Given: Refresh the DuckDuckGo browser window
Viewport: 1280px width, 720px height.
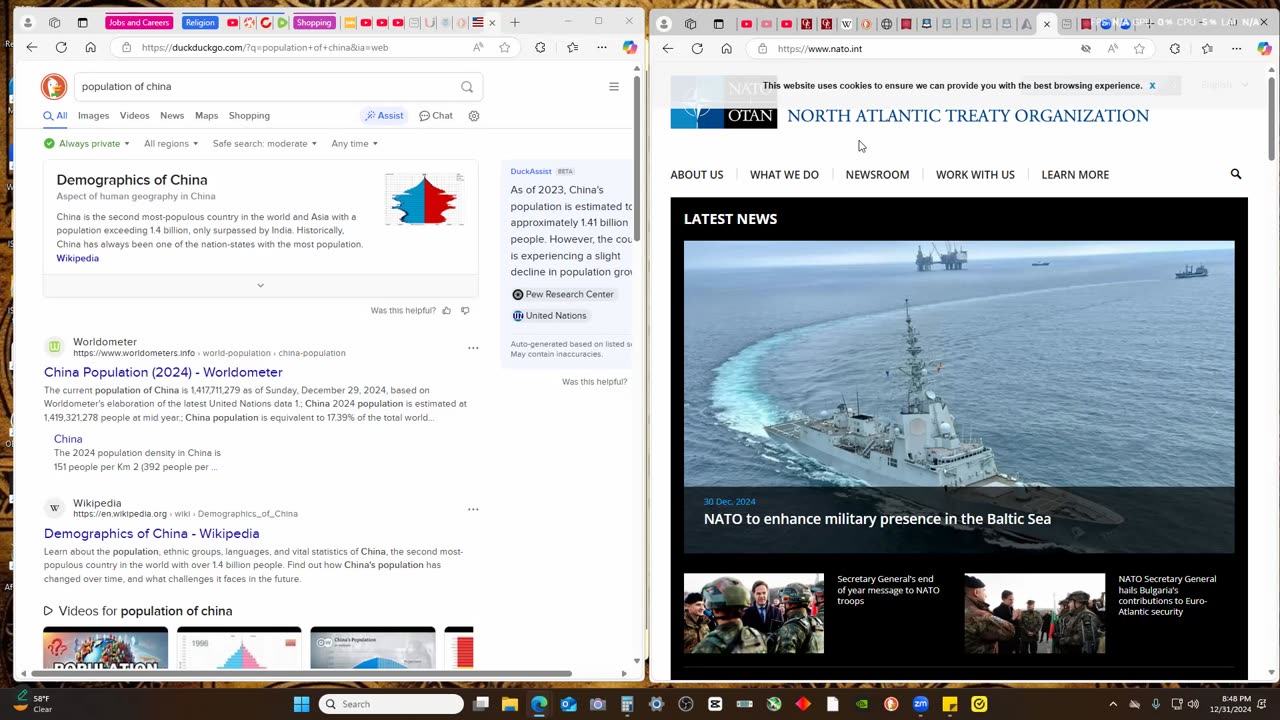Looking at the screenshot, I should 61,47.
